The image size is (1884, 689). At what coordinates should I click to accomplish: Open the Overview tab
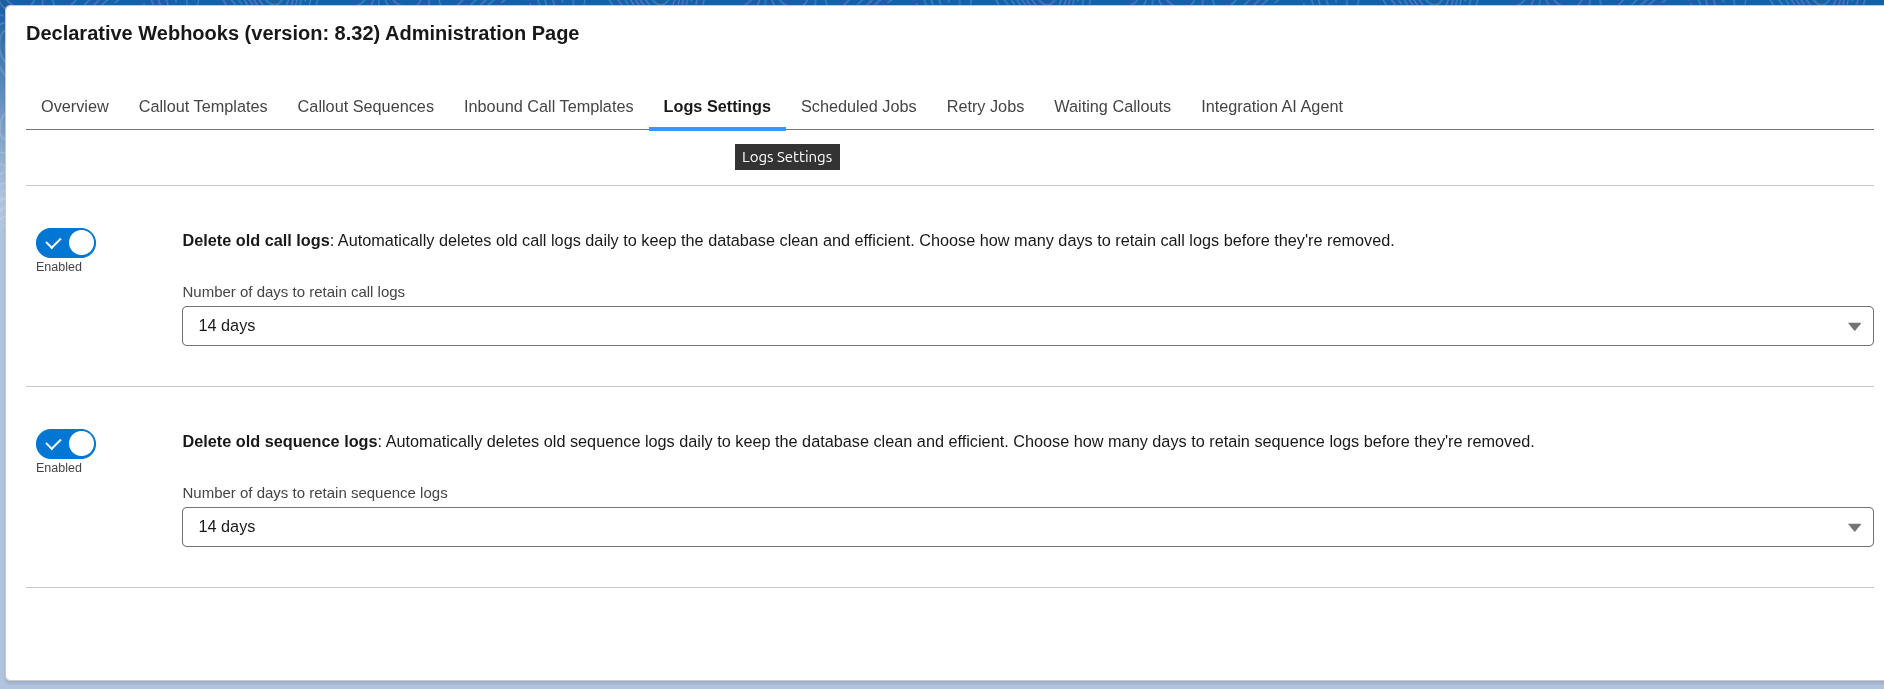coord(74,107)
